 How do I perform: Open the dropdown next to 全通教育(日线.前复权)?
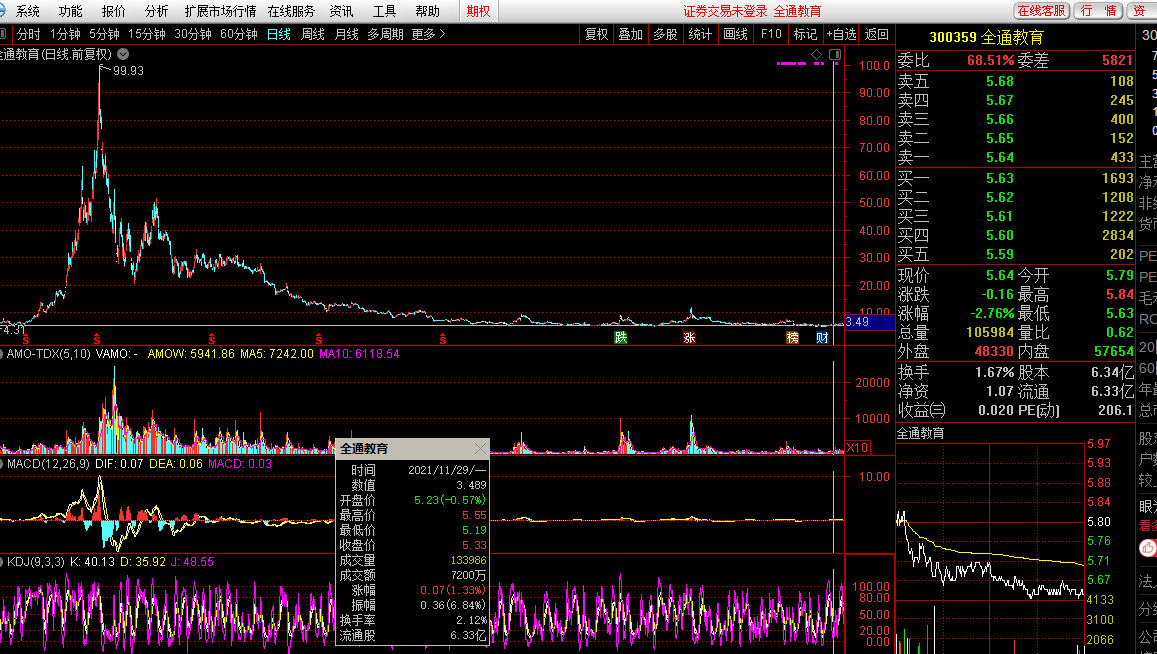123,54
